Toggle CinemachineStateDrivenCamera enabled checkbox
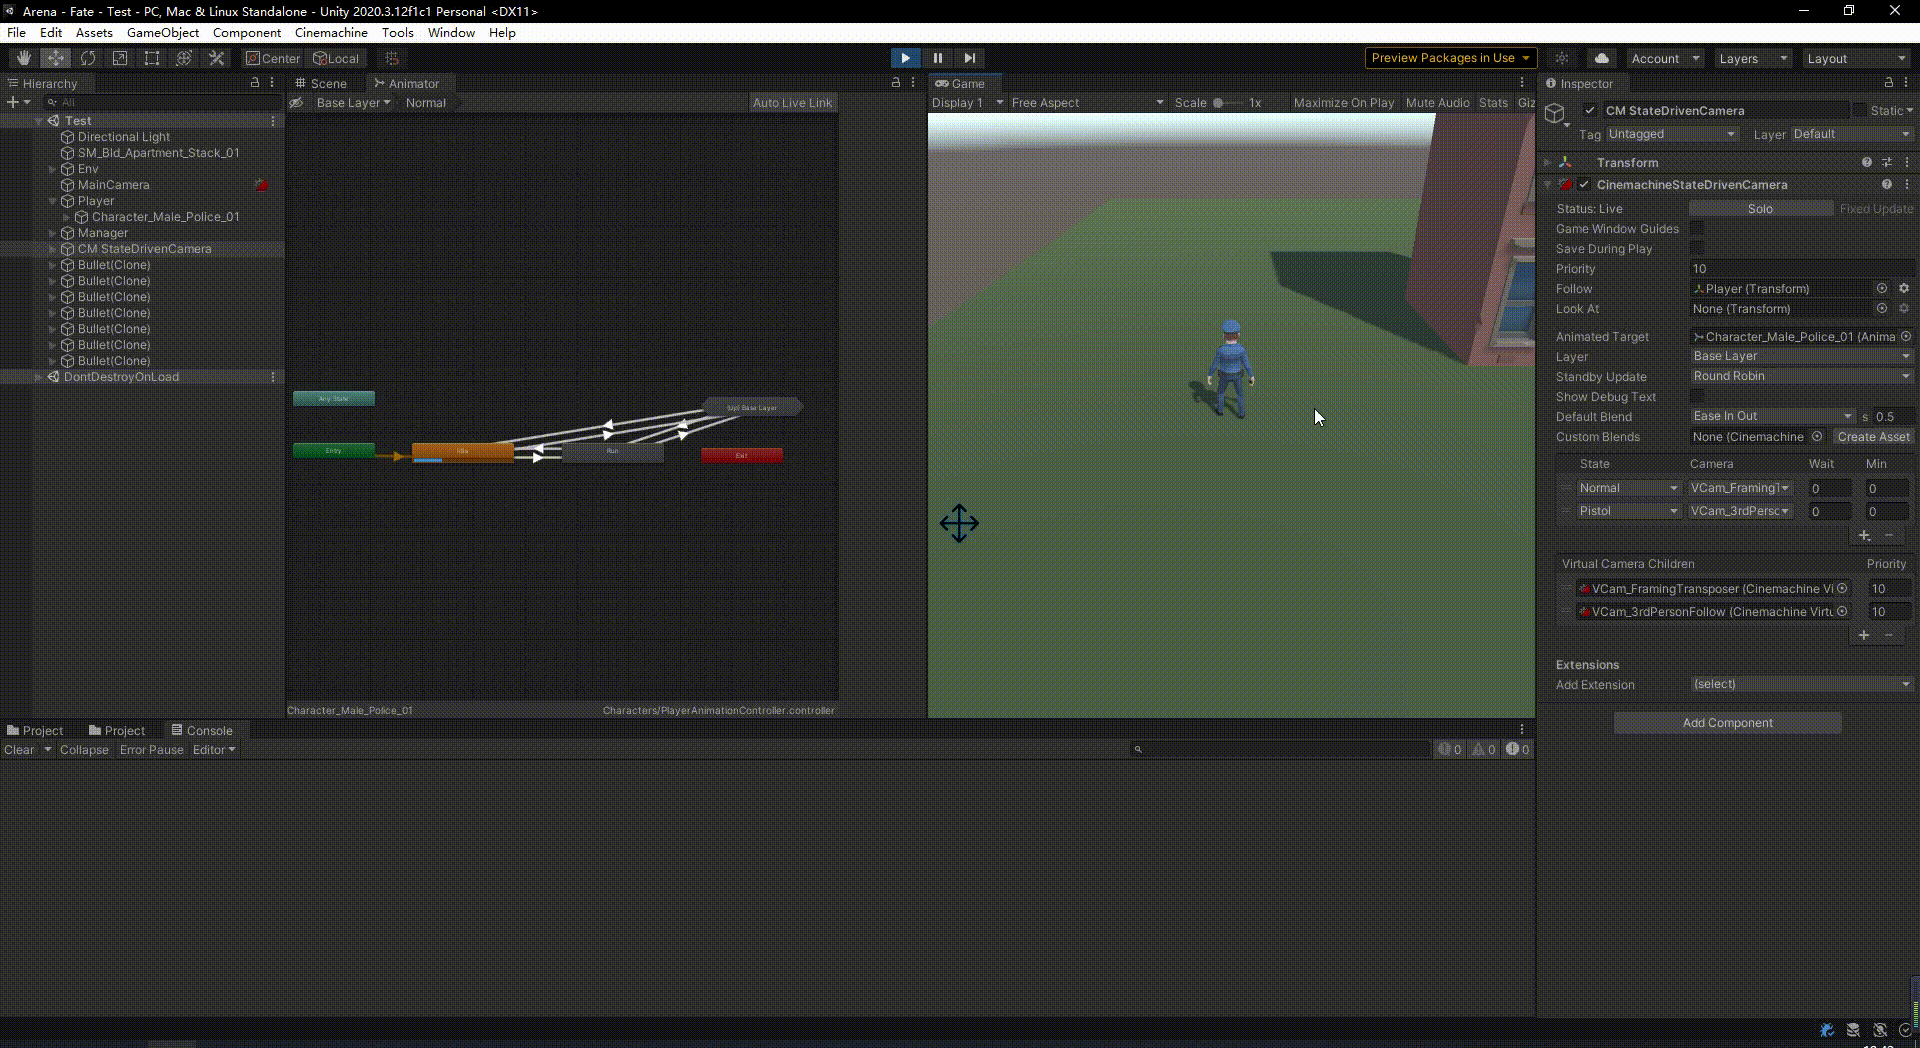The height and width of the screenshot is (1048, 1920). pos(1584,184)
